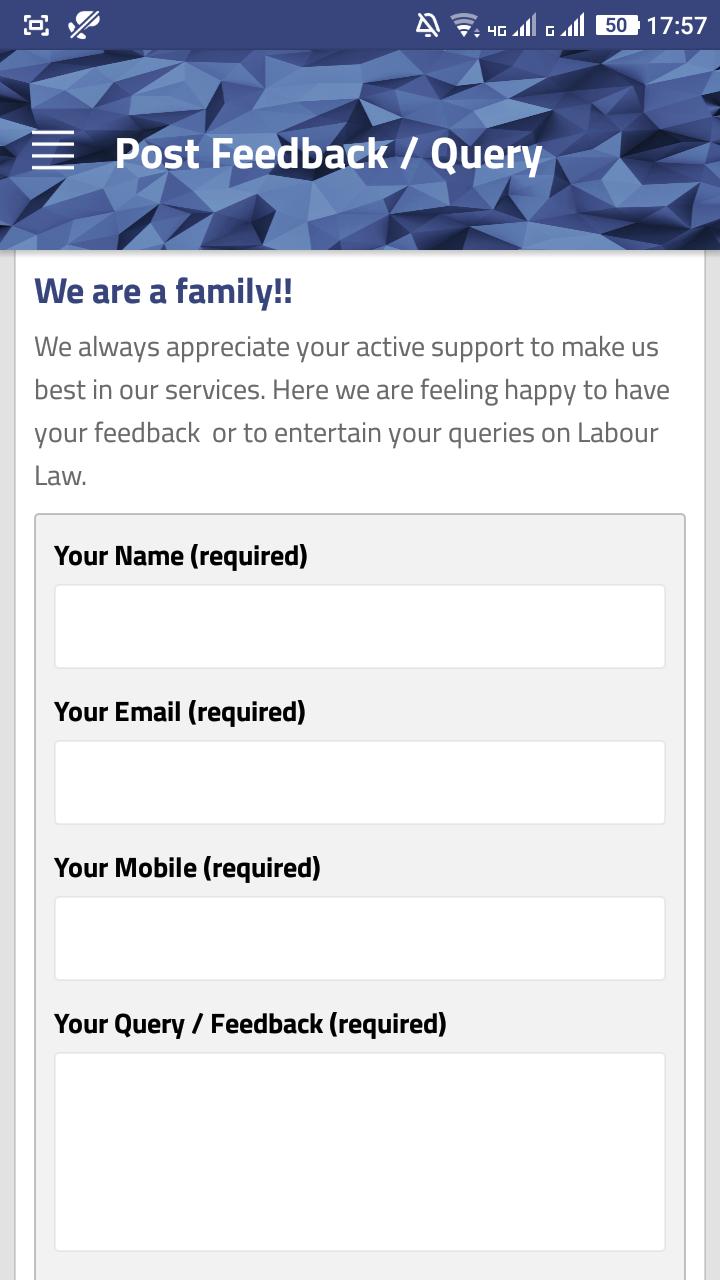The image size is (720, 1280).
Task: Tap the We are a family!! heading
Action: pyautogui.click(x=163, y=292)
